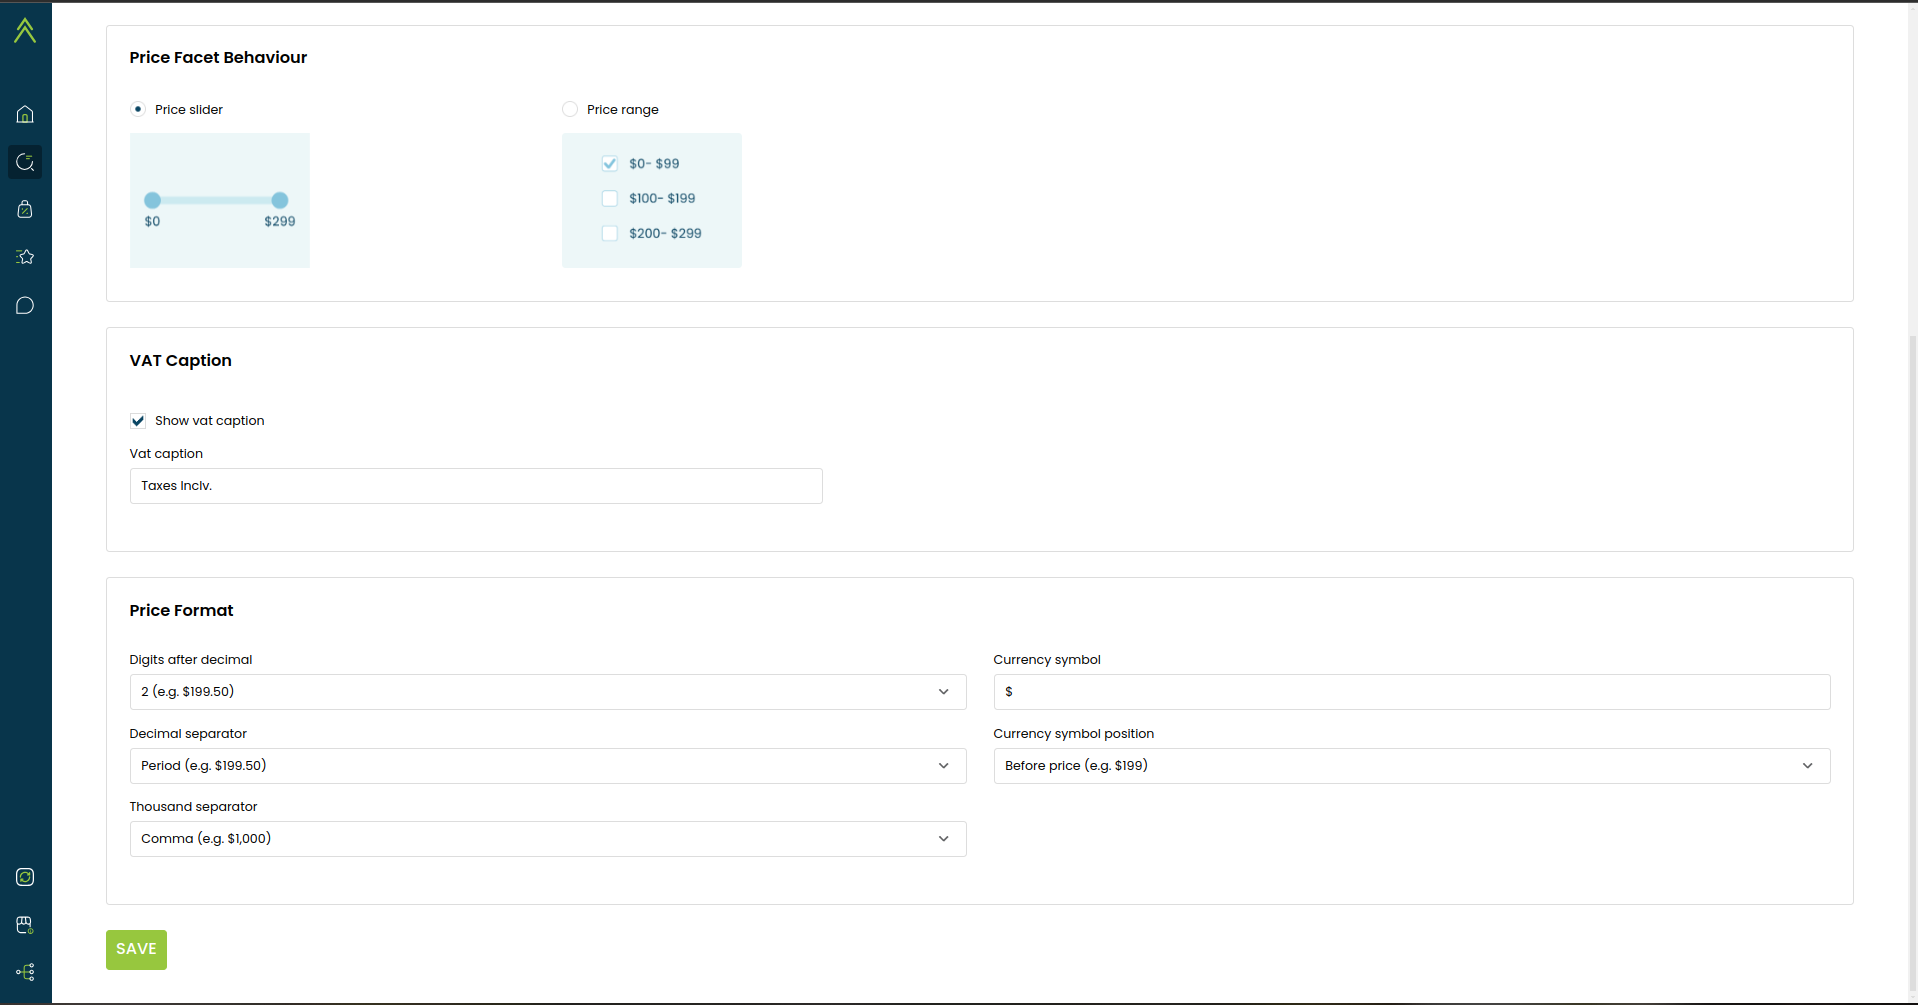Expand the Digits after decimal dropdown

[x=547, y=692]
